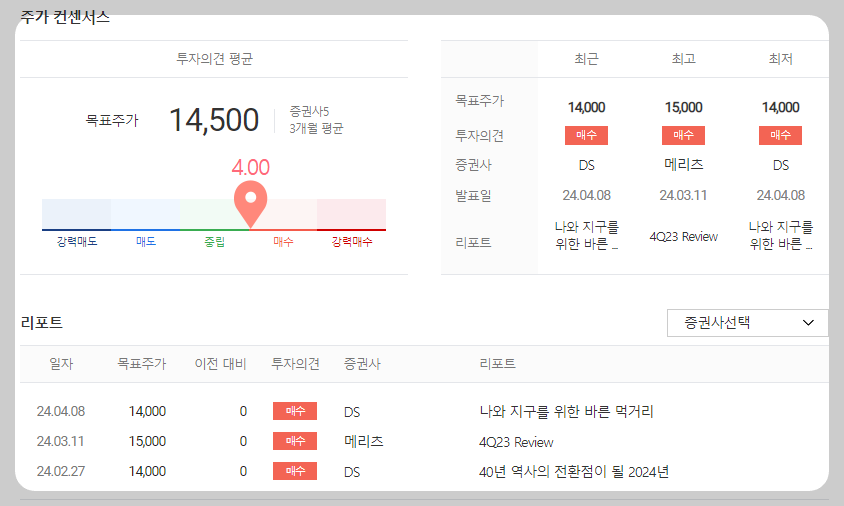Click the 이전 대비 column header
Screen dimensions: 844x506
click(x=221, y=364)
